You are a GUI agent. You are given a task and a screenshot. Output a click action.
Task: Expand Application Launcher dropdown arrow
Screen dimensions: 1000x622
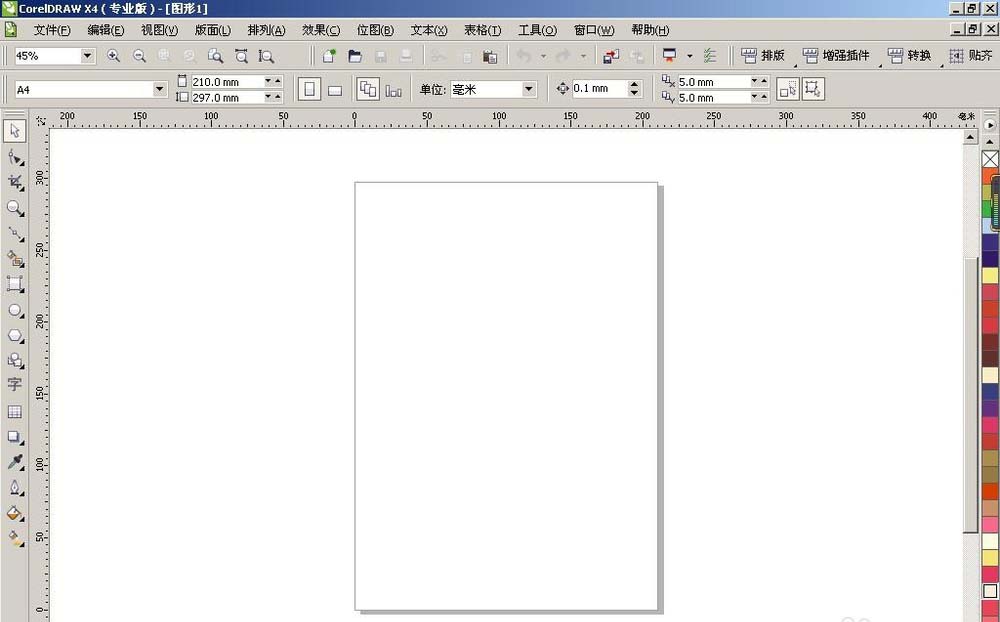tap(689, 56)
